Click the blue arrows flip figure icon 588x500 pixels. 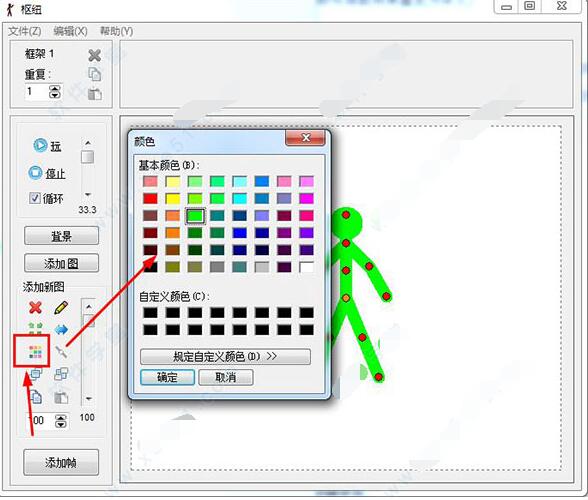(x=61, y=330)
